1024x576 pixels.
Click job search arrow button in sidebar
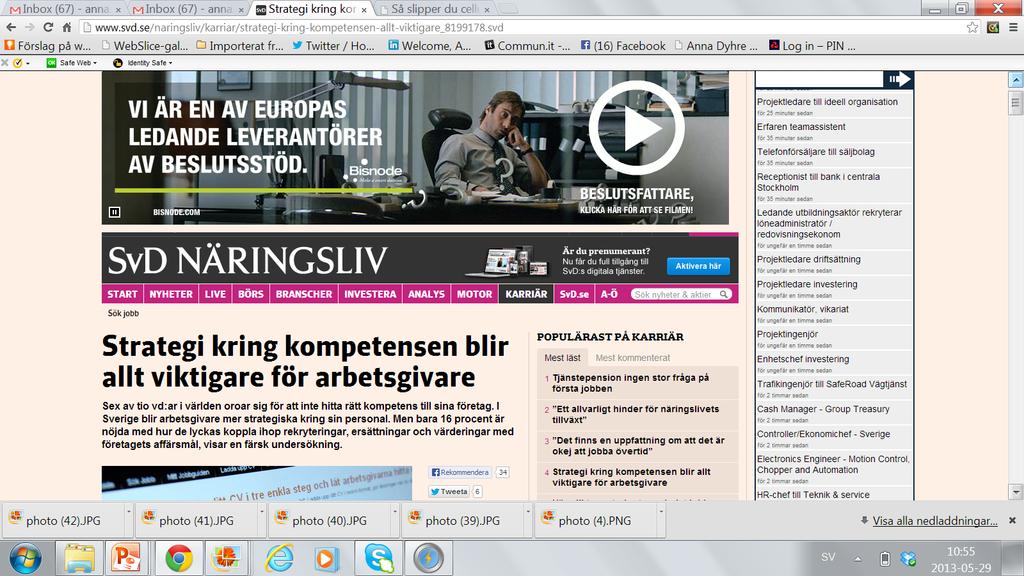point(899,79)
